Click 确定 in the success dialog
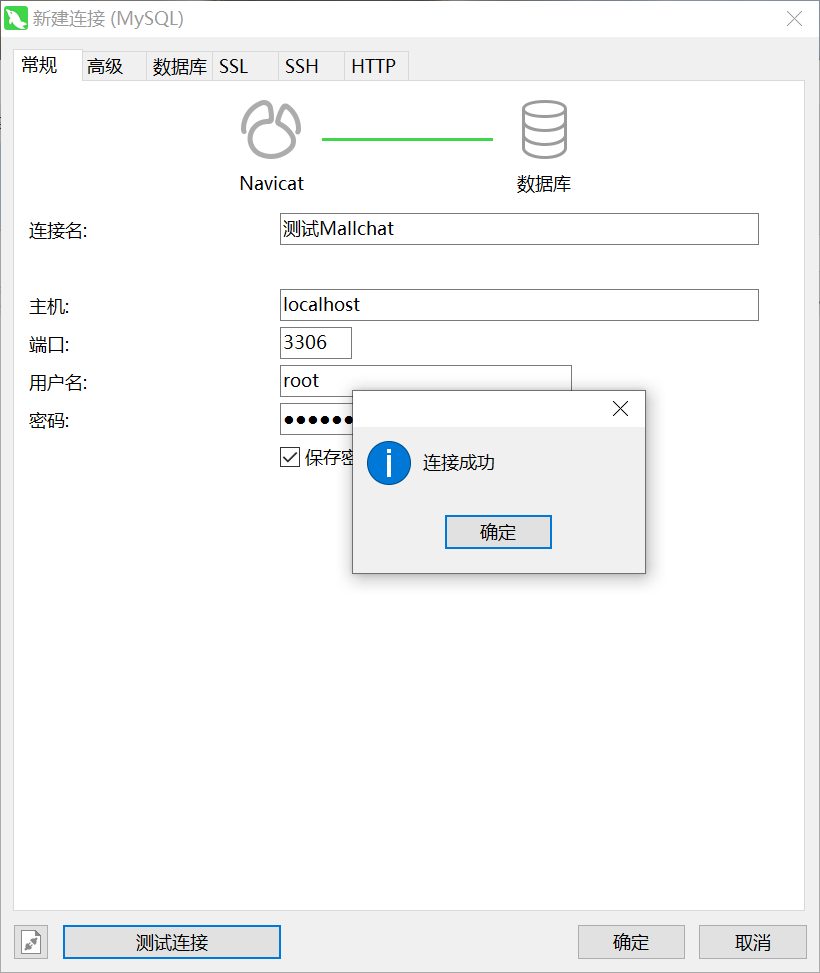 pyautogui.click(x=498, y=531)
